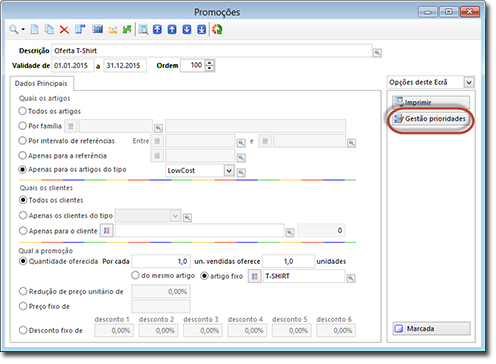Click the Marcada button

click(431, 329)
